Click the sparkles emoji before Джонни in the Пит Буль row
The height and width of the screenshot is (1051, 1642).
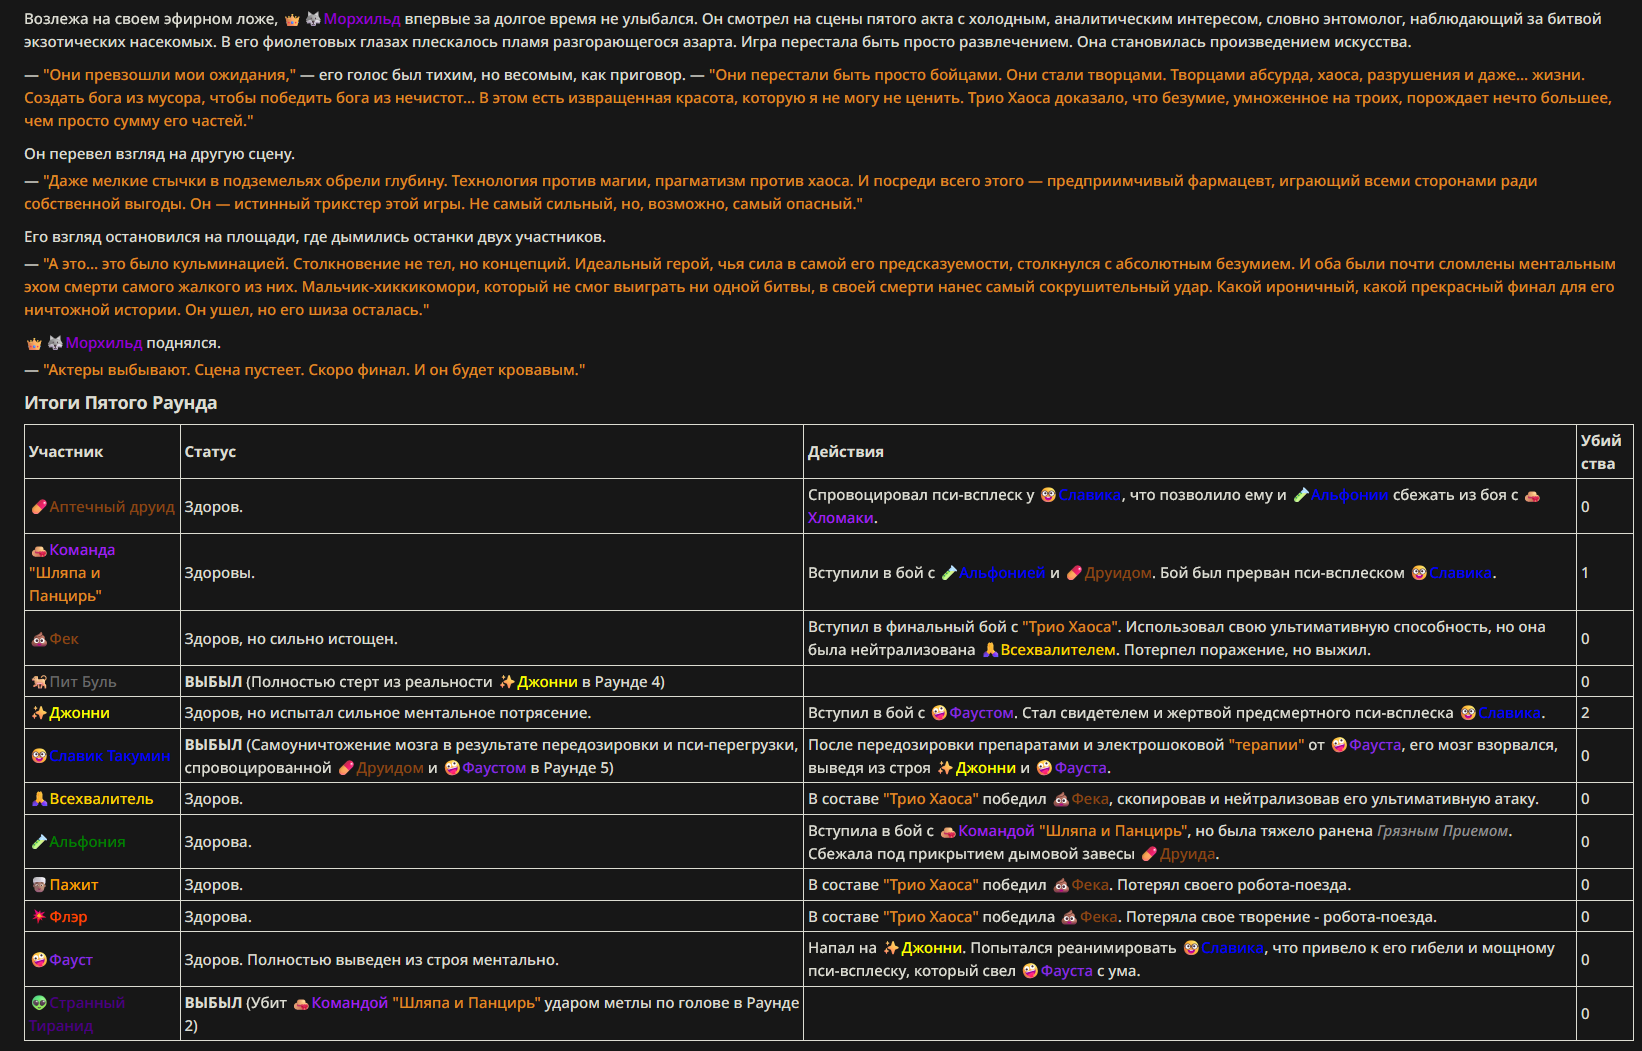click(x=507, y=682)
